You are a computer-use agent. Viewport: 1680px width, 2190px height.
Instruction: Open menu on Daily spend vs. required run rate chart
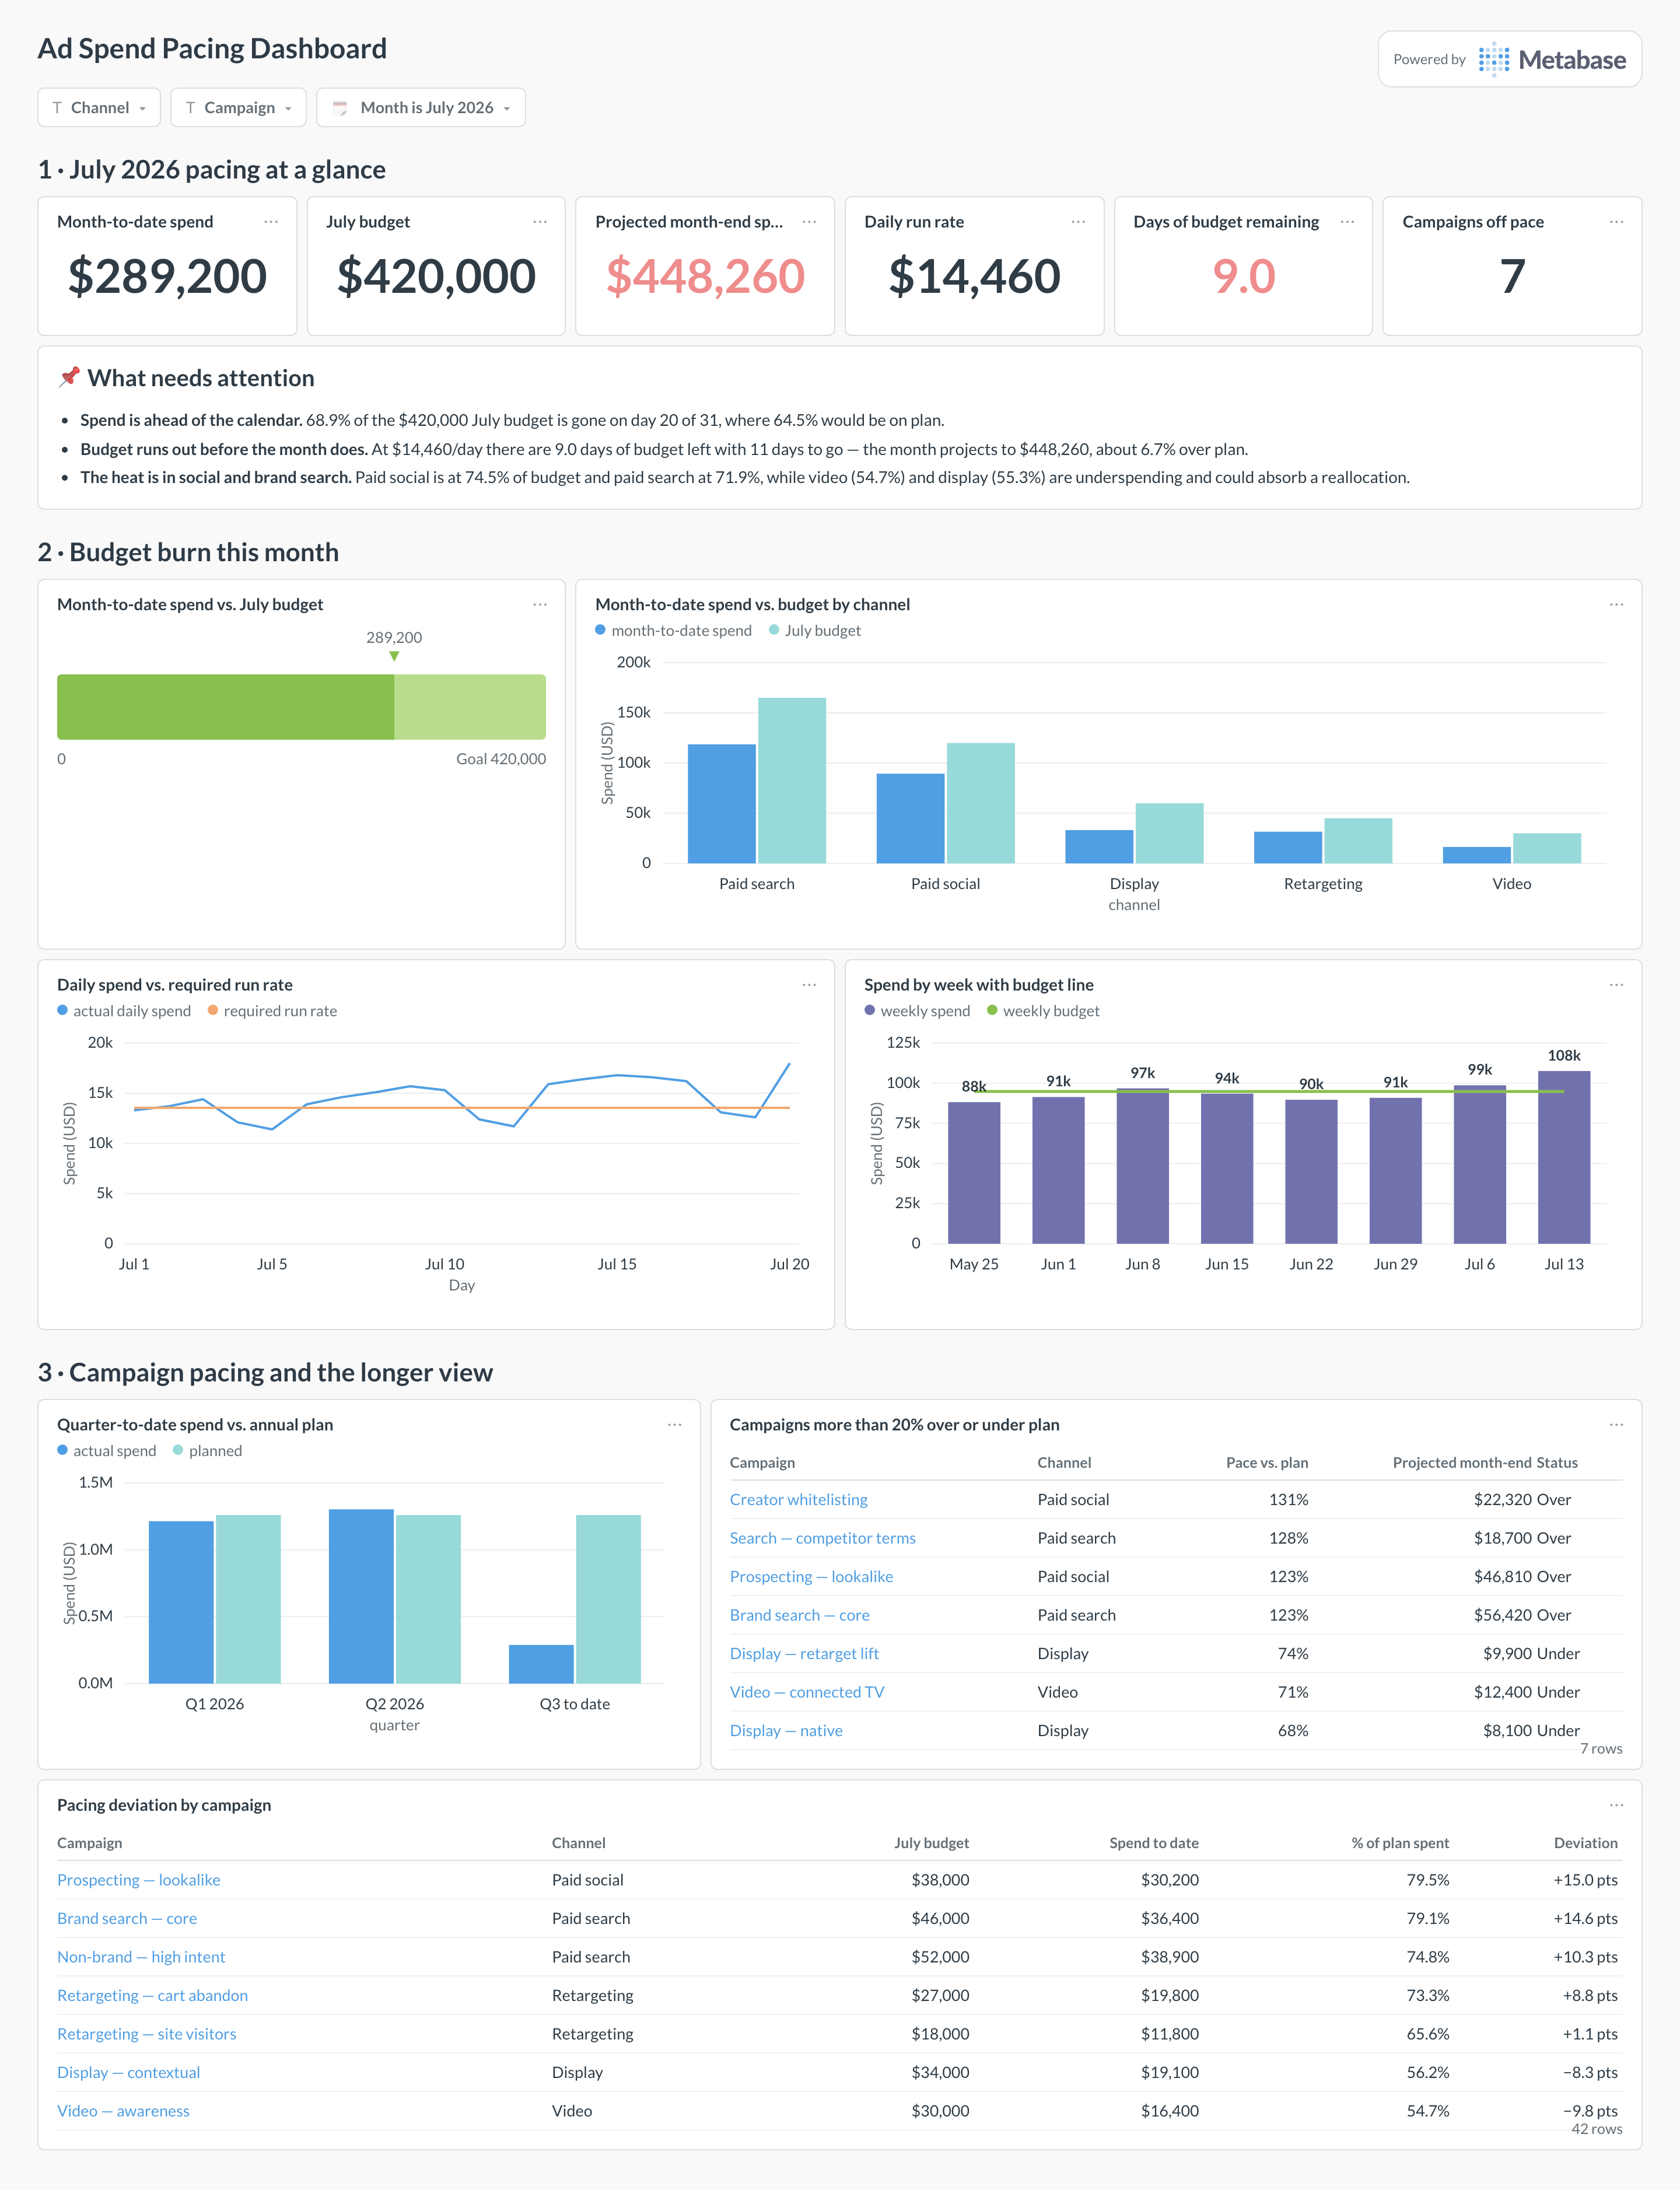809,985
